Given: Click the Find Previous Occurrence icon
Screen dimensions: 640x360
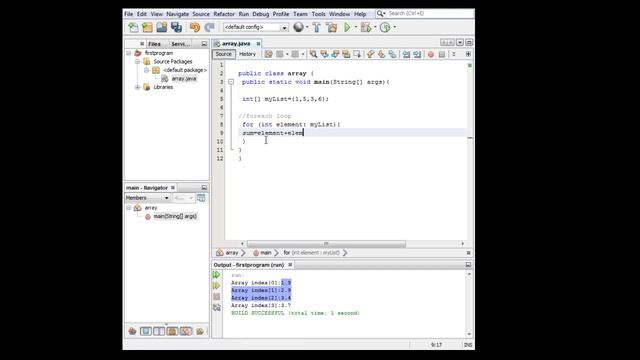Looking at the screenshot, I should [324, 54].
